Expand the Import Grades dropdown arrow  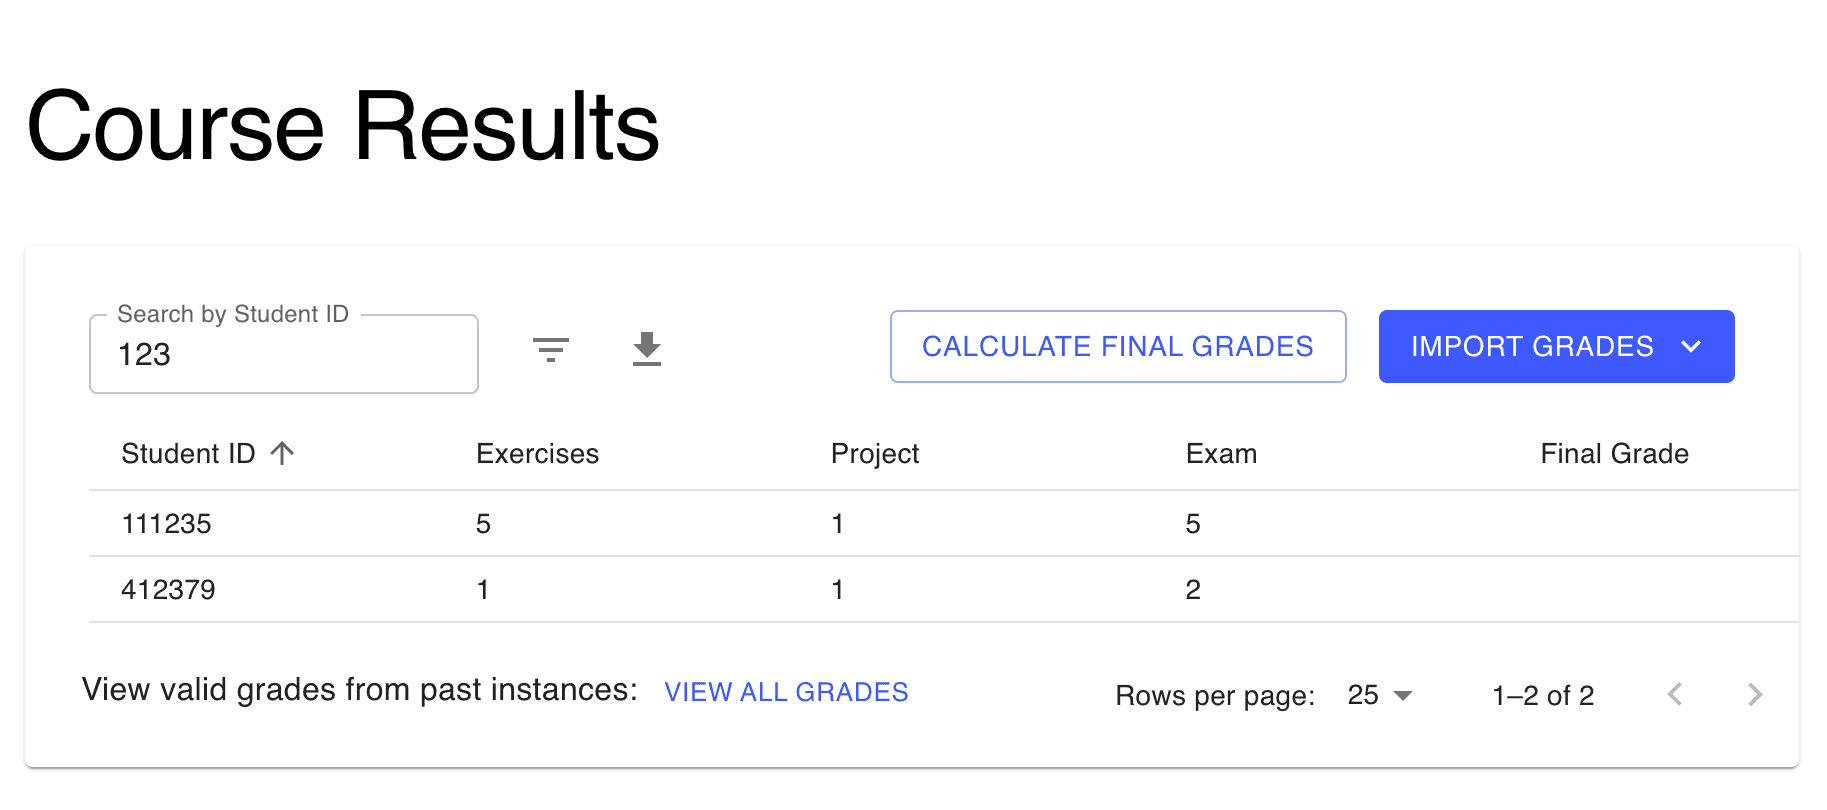pyautogui.click(x=1691, y=347)
